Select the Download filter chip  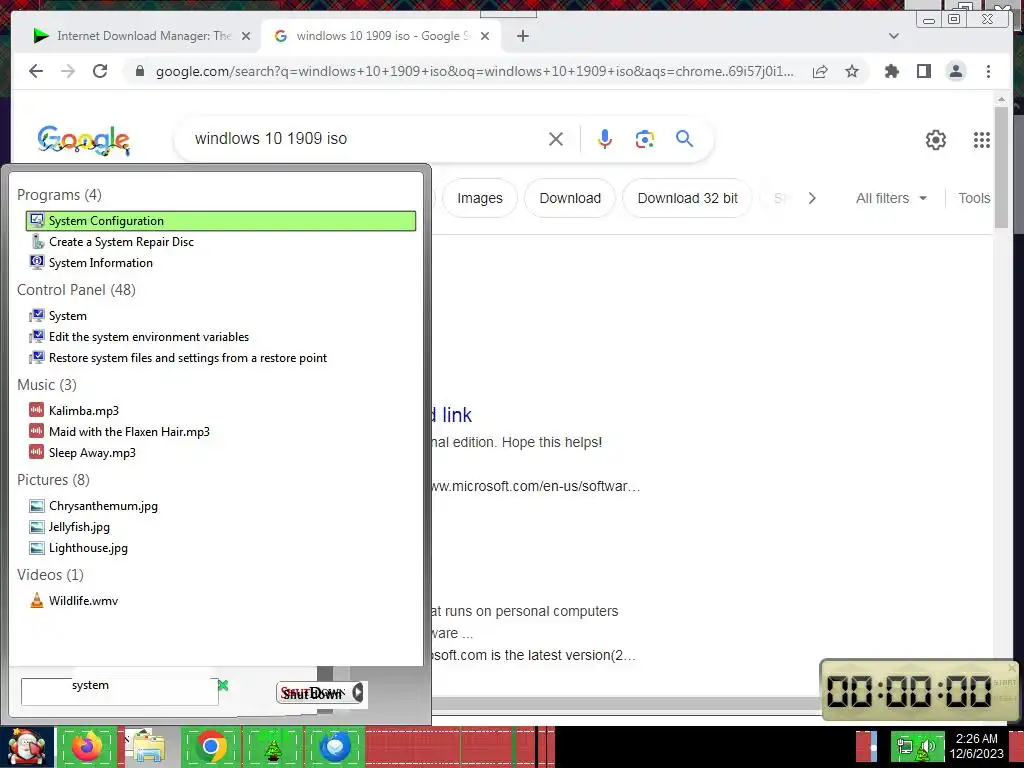tap(570, 198)
